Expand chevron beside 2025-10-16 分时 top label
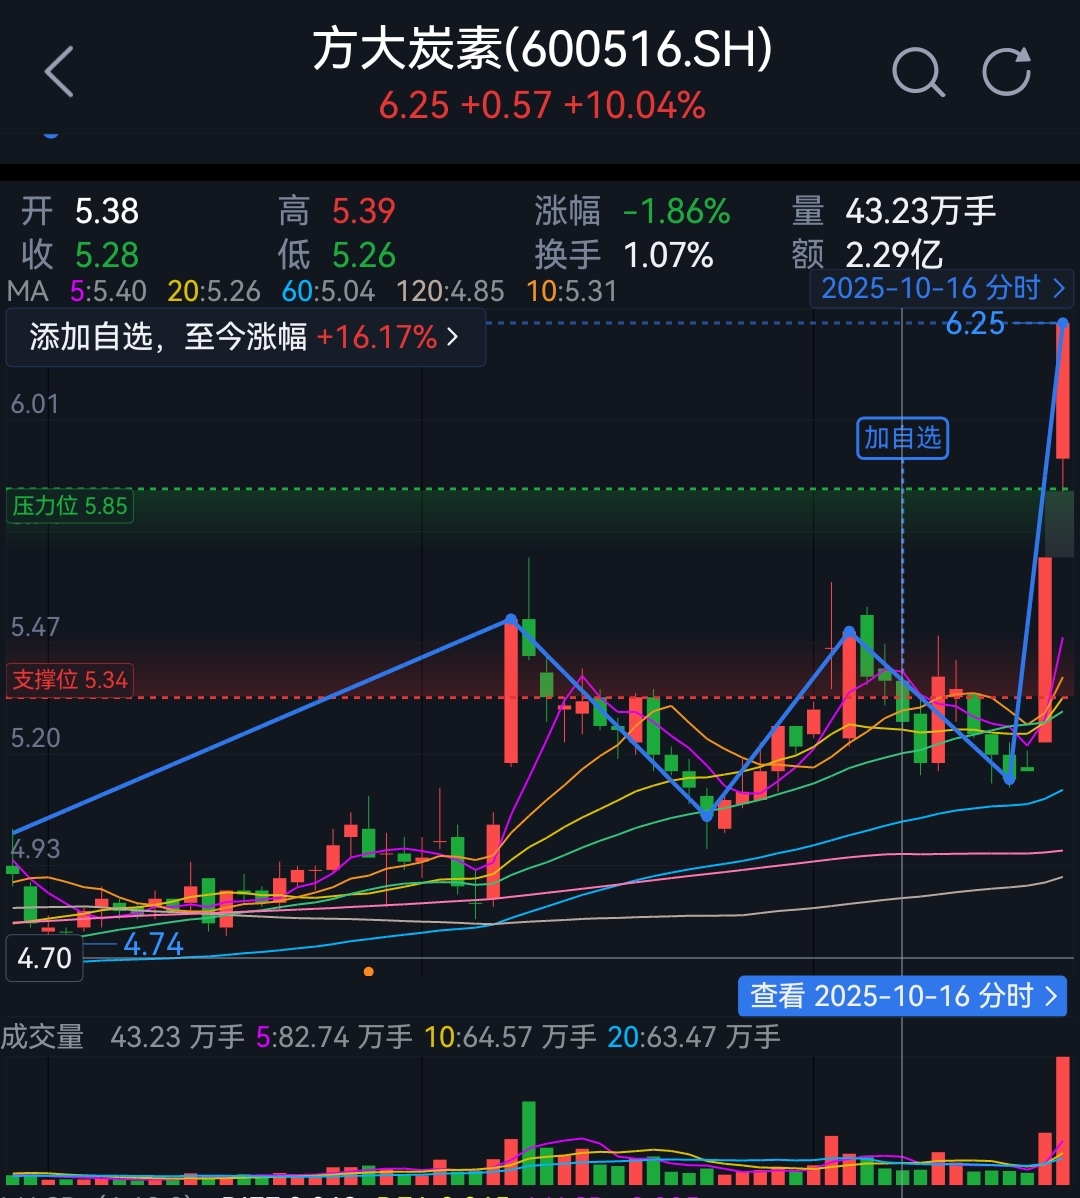Screen dimensions: 1080x1198 pos(1059,288)
